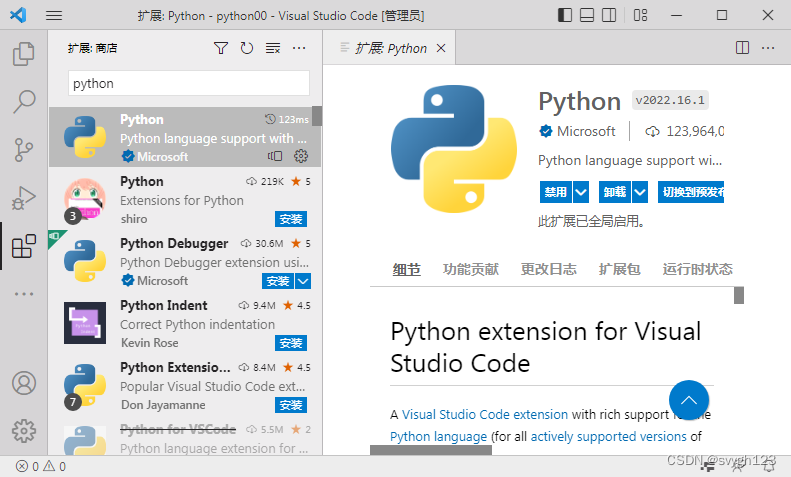Open the Source Control view

point(24,150)
